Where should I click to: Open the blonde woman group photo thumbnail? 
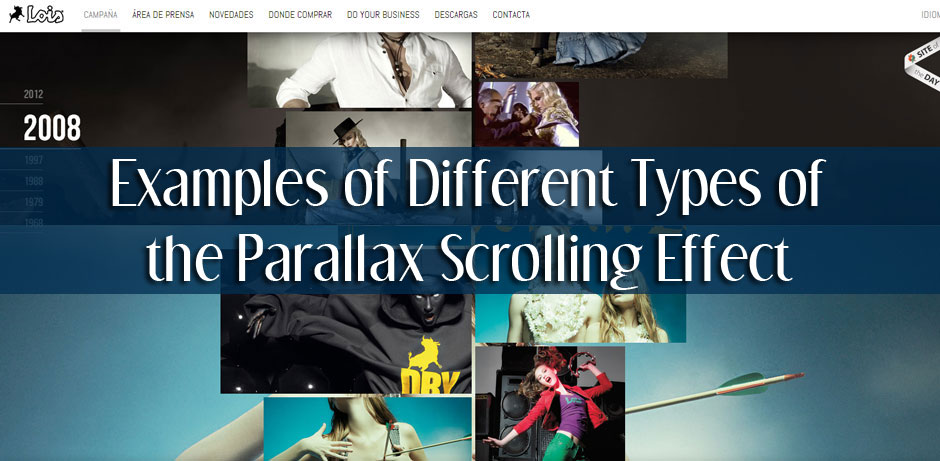(528, 115)
